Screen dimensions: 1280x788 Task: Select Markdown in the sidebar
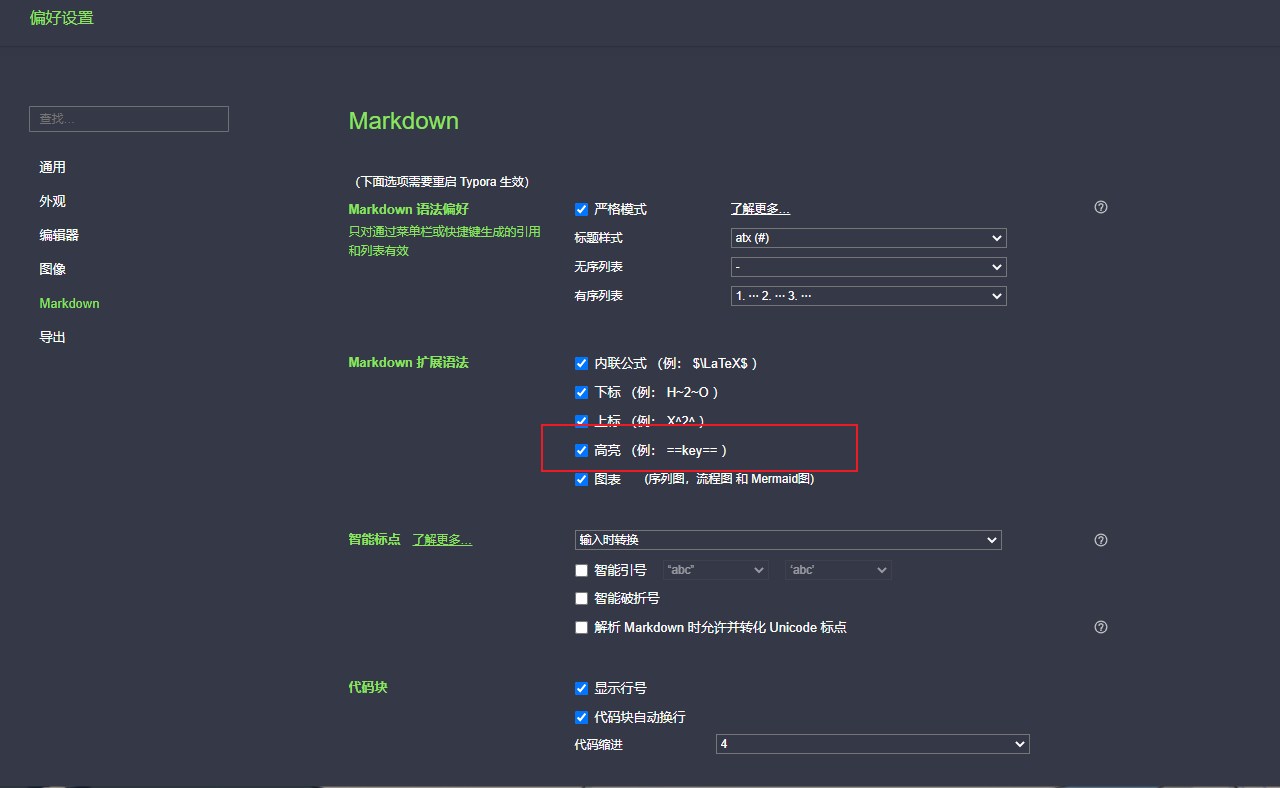click(69, 303)
